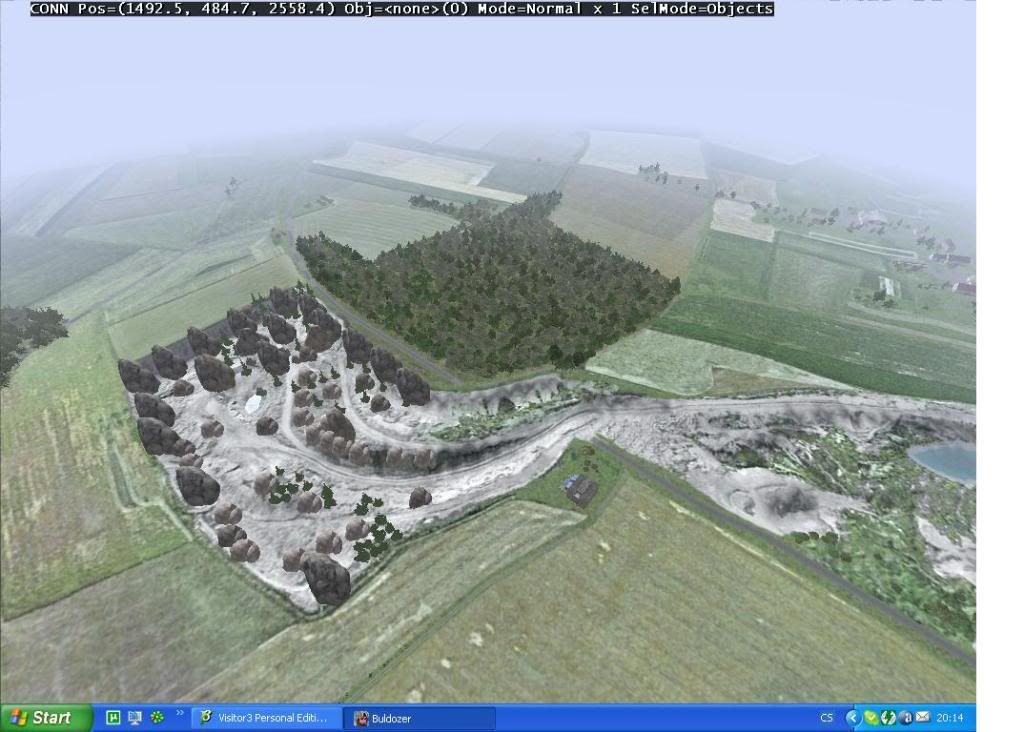Click the monitor quick launch icon
The height and width of the screenshot is (732, 1024).
click(x=134, y=718)
